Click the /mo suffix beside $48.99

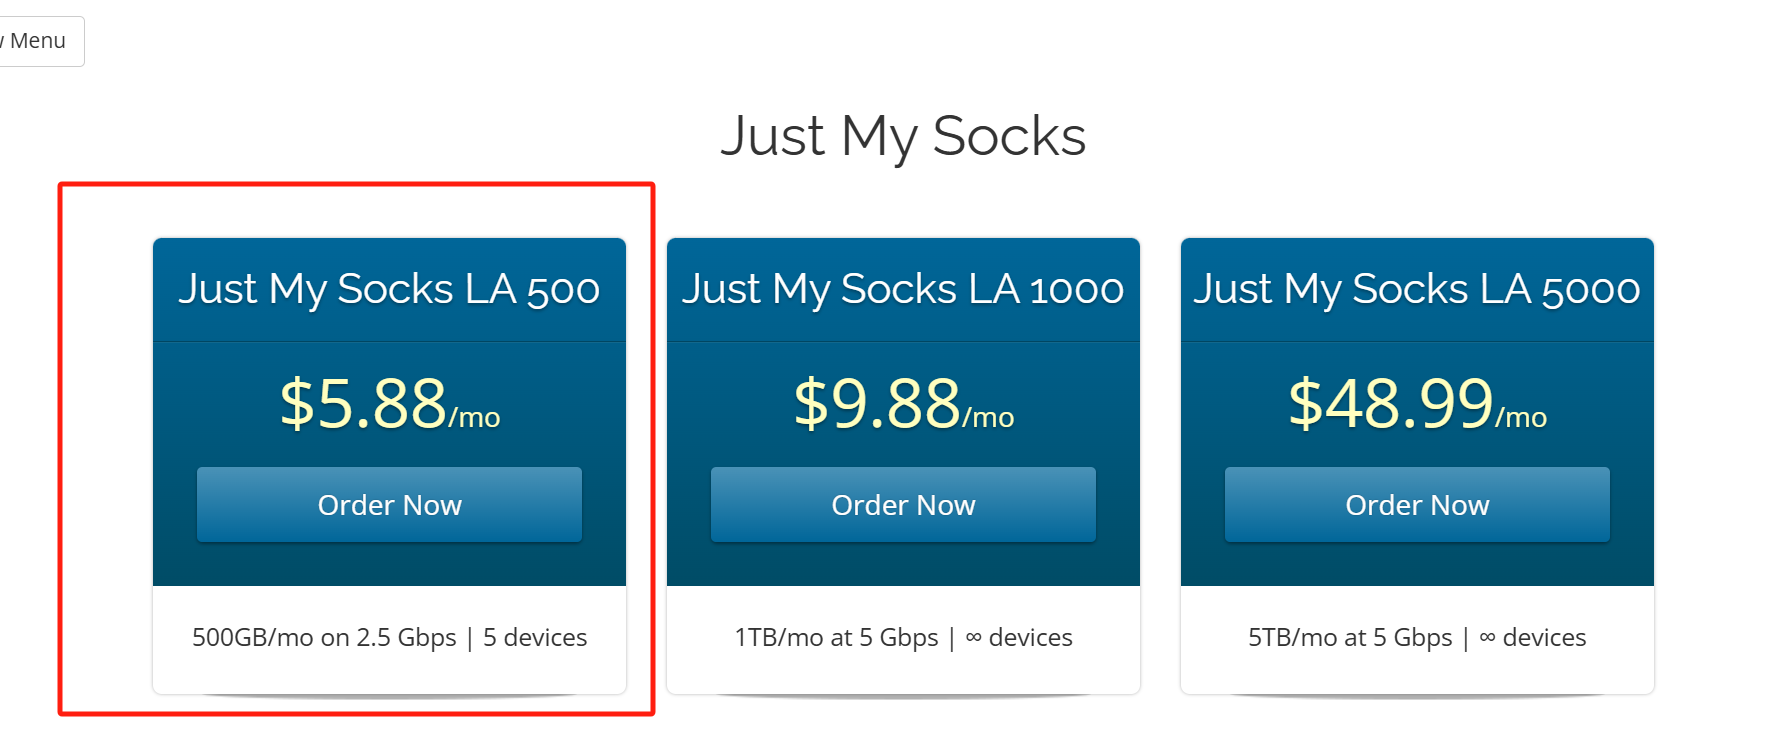(1521, 417)
